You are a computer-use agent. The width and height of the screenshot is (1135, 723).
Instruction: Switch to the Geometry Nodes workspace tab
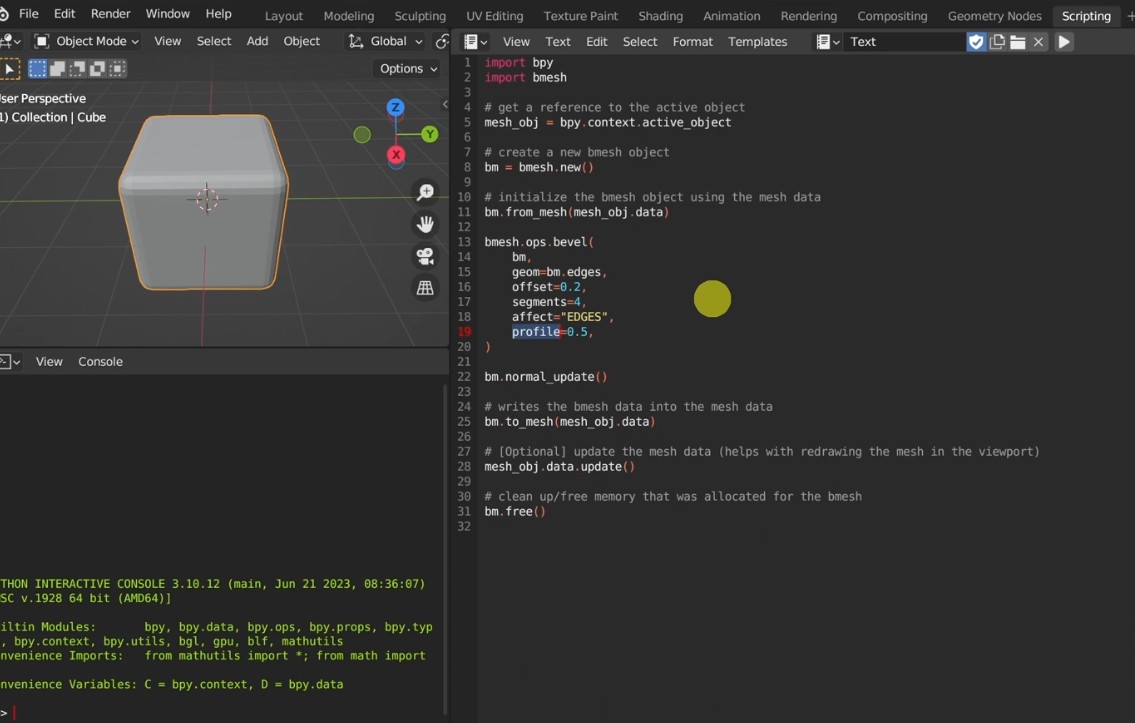pyautogui.click(x=994, y=16)
